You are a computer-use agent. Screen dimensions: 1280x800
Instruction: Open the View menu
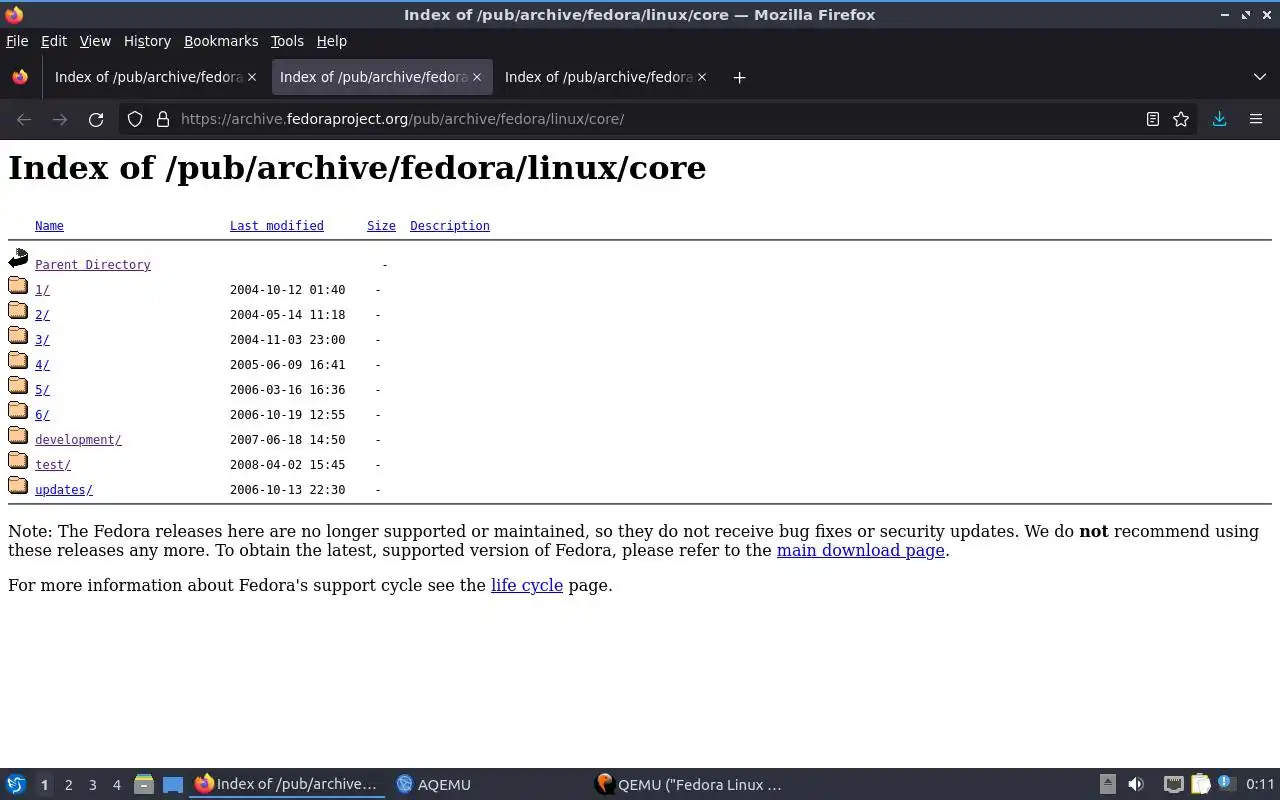point(95,41)
